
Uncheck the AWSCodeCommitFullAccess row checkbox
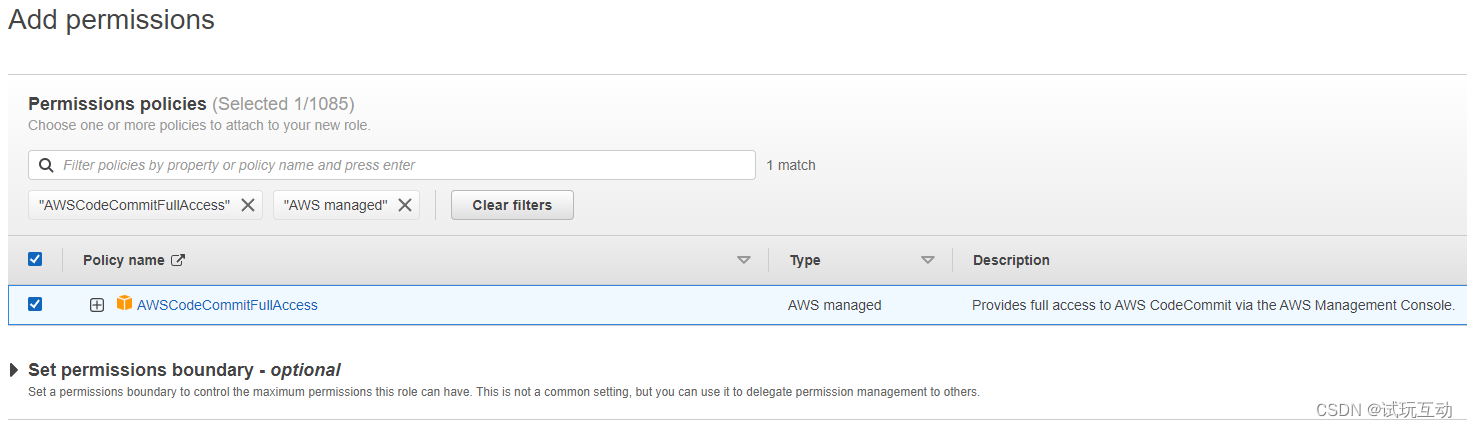click(35, 304)
